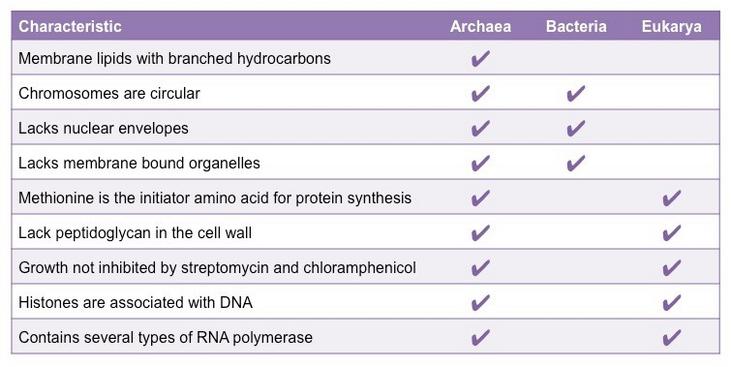Click Bacteria checkmark for circular chromosomes row

pyautogui.click(x=576, y=93)
